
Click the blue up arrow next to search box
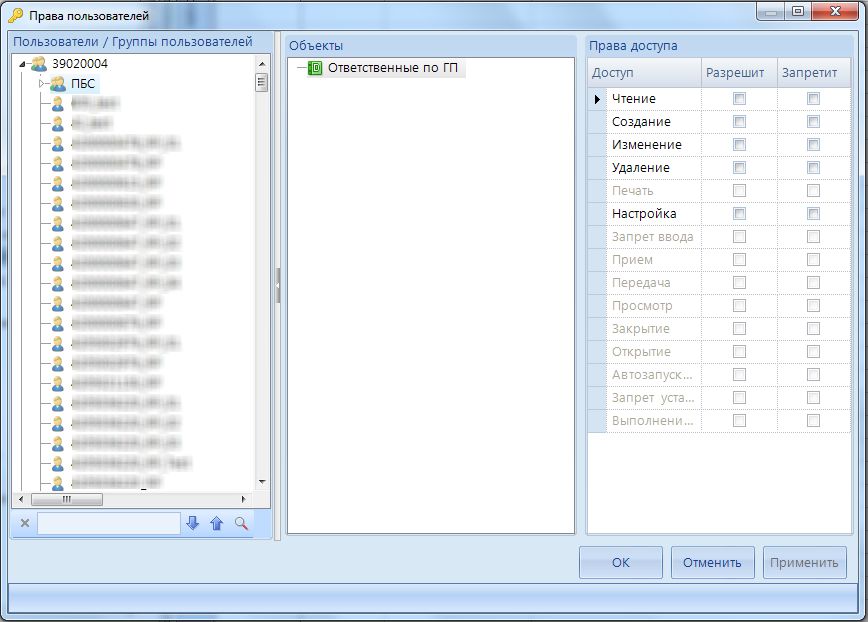pyautogui.click(x=217, y=523)
